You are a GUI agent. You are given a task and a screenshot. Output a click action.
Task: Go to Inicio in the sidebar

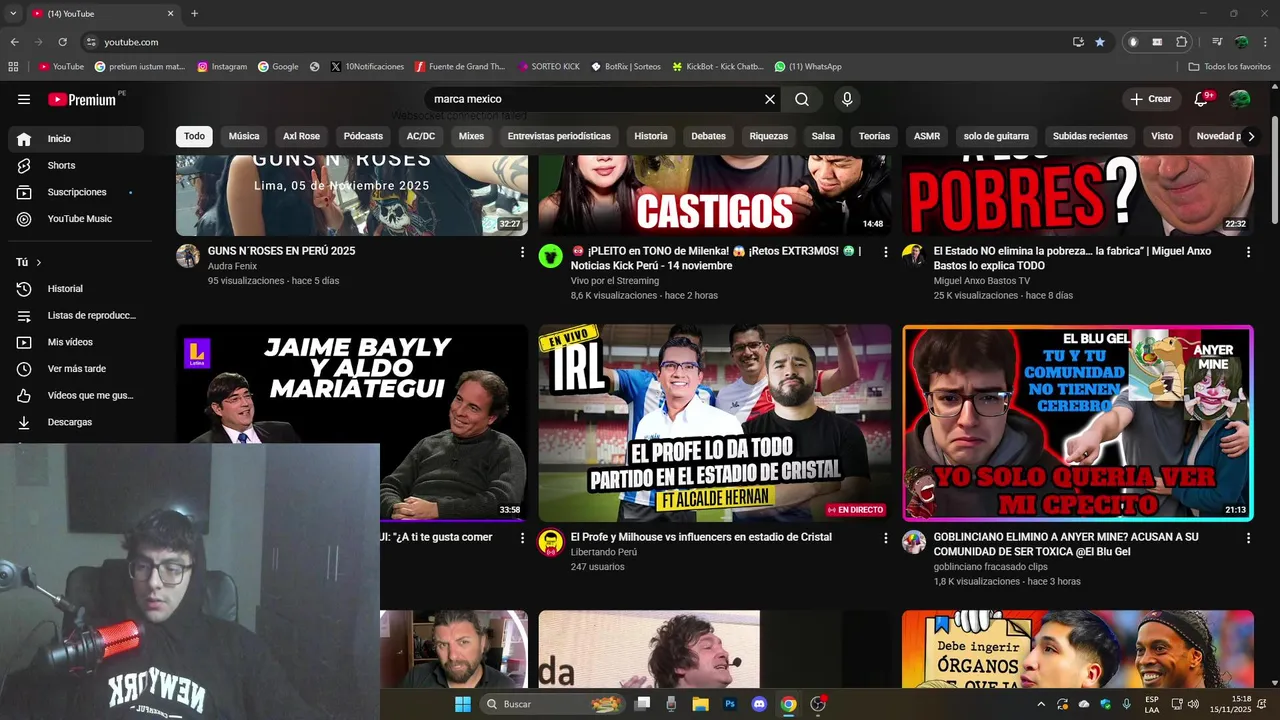point(76,139)
